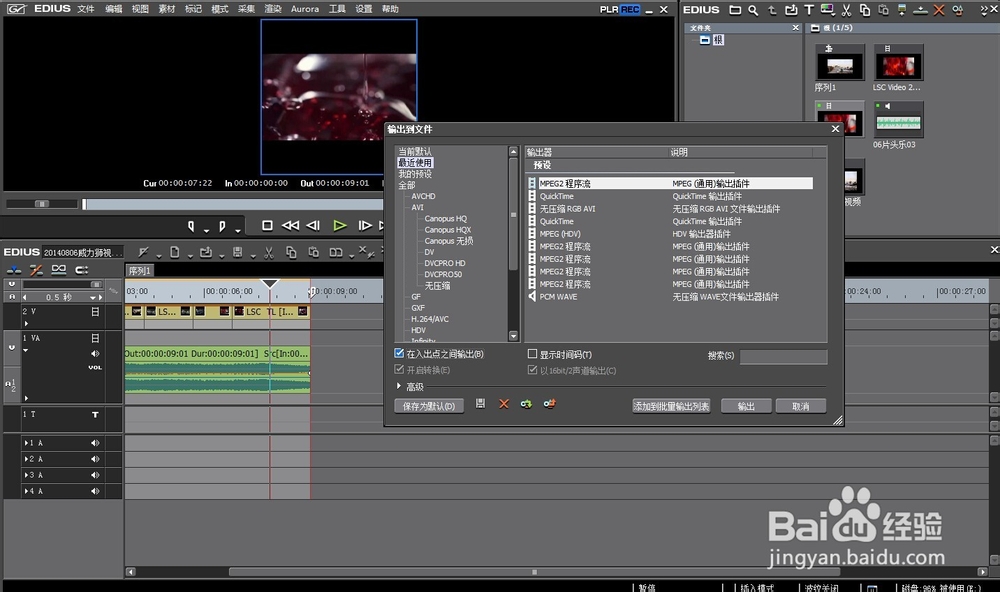The width and height of the screenshot is (1000, 592).
Task: Switch to the 序列1 timeline tab
Action: 139,270
